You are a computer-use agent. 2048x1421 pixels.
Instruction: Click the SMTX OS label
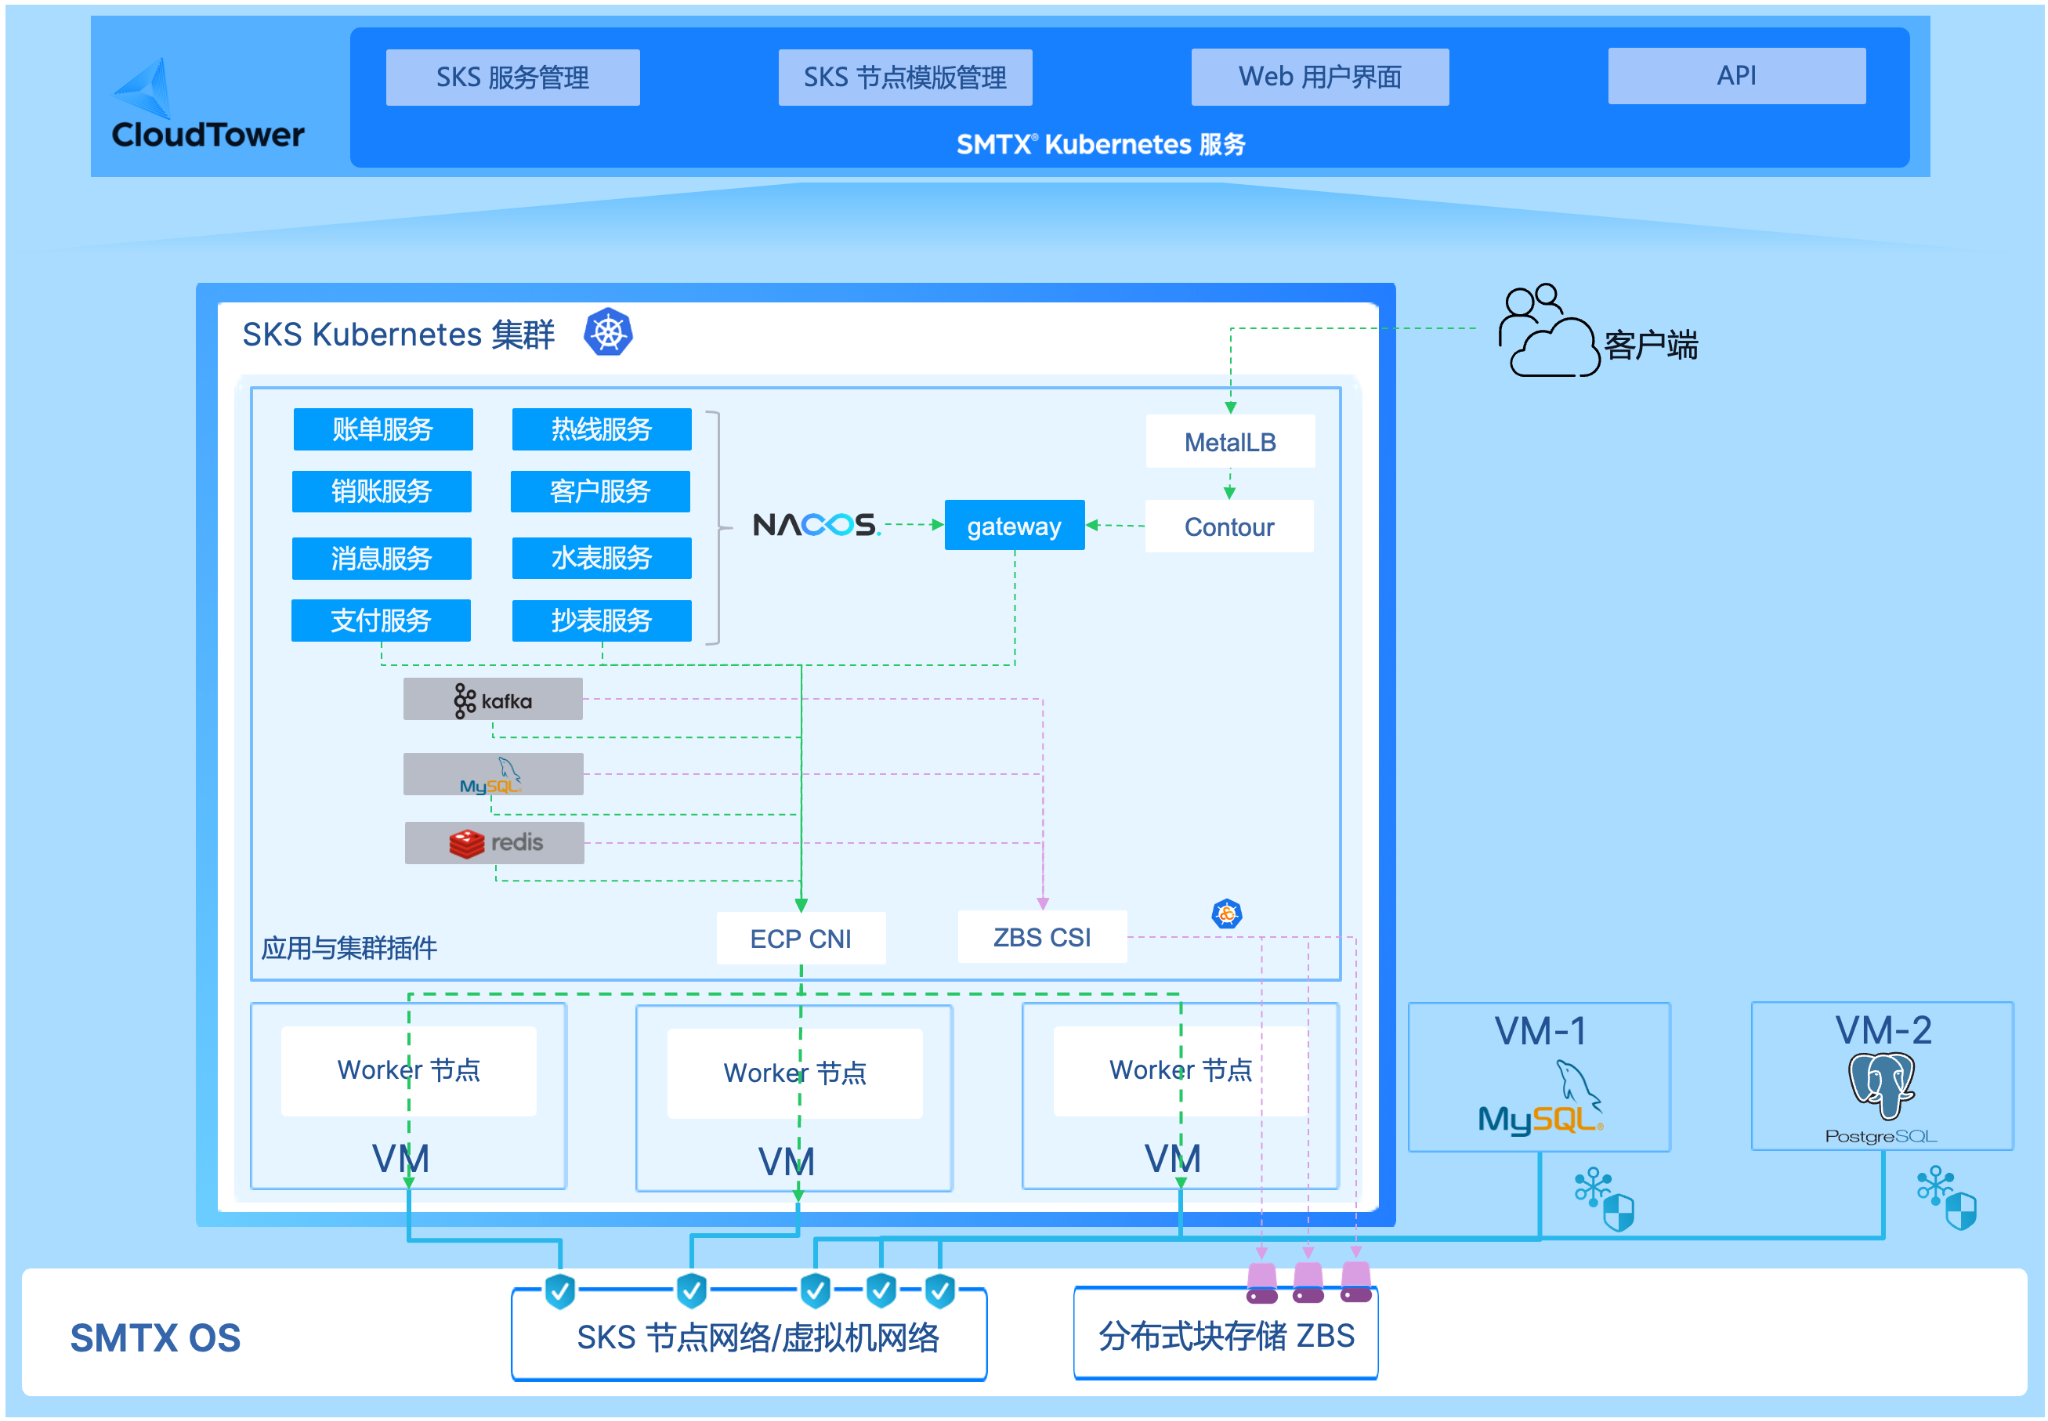155,1338
